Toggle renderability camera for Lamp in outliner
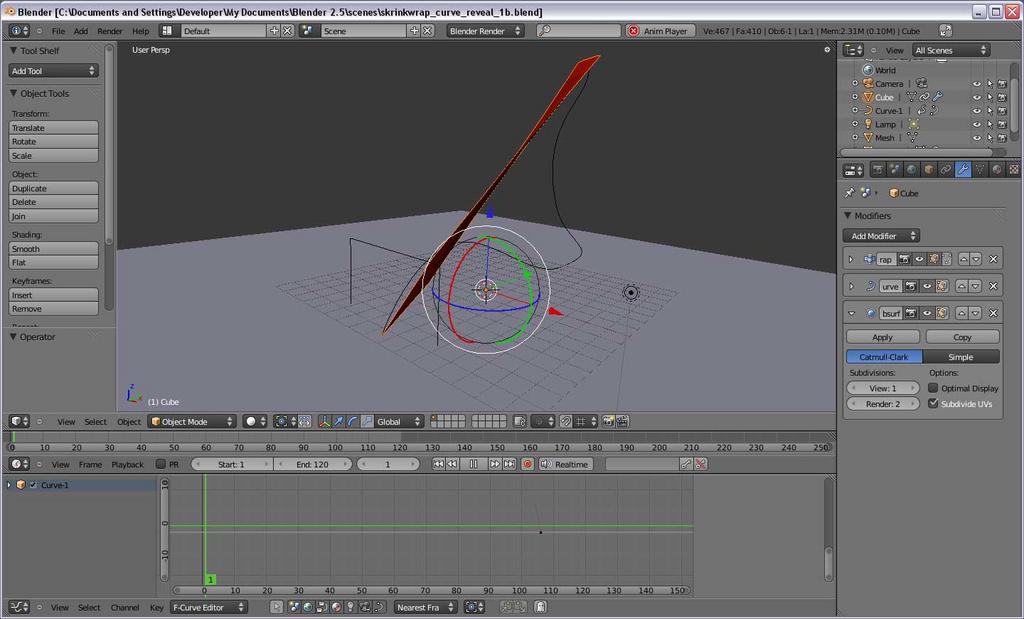 (1002, 124)
